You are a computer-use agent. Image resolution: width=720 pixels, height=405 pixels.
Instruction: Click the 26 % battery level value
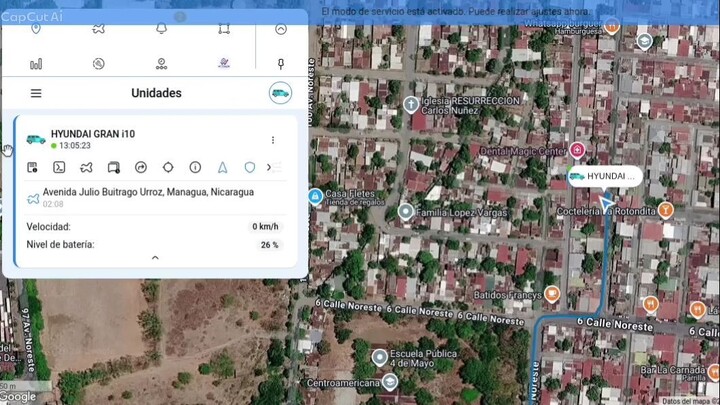(x=270, y=245)
